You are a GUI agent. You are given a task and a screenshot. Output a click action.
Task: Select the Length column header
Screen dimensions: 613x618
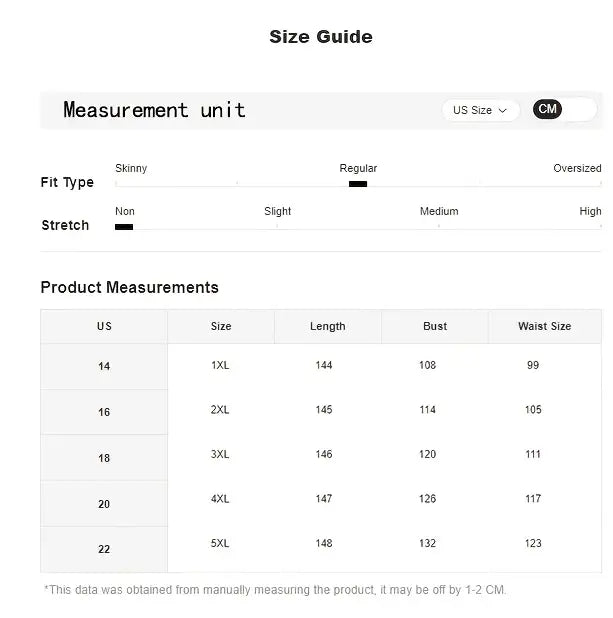pos(327,326)
